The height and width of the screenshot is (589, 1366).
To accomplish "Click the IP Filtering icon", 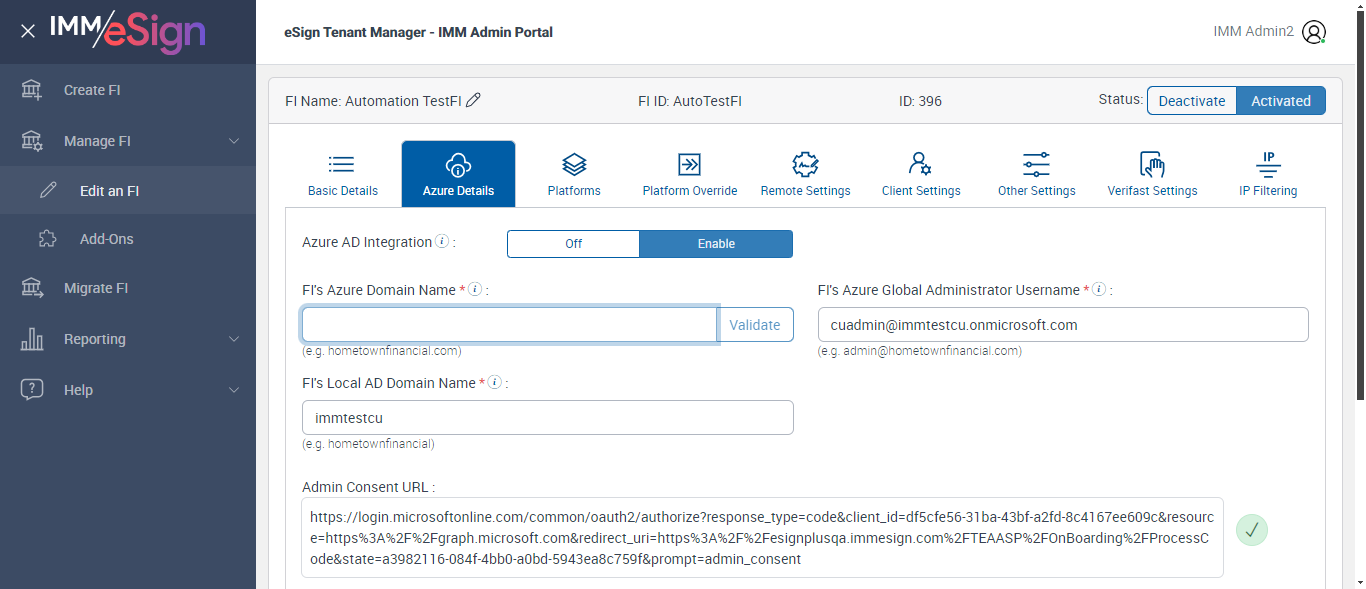I will click(1268, 164).
